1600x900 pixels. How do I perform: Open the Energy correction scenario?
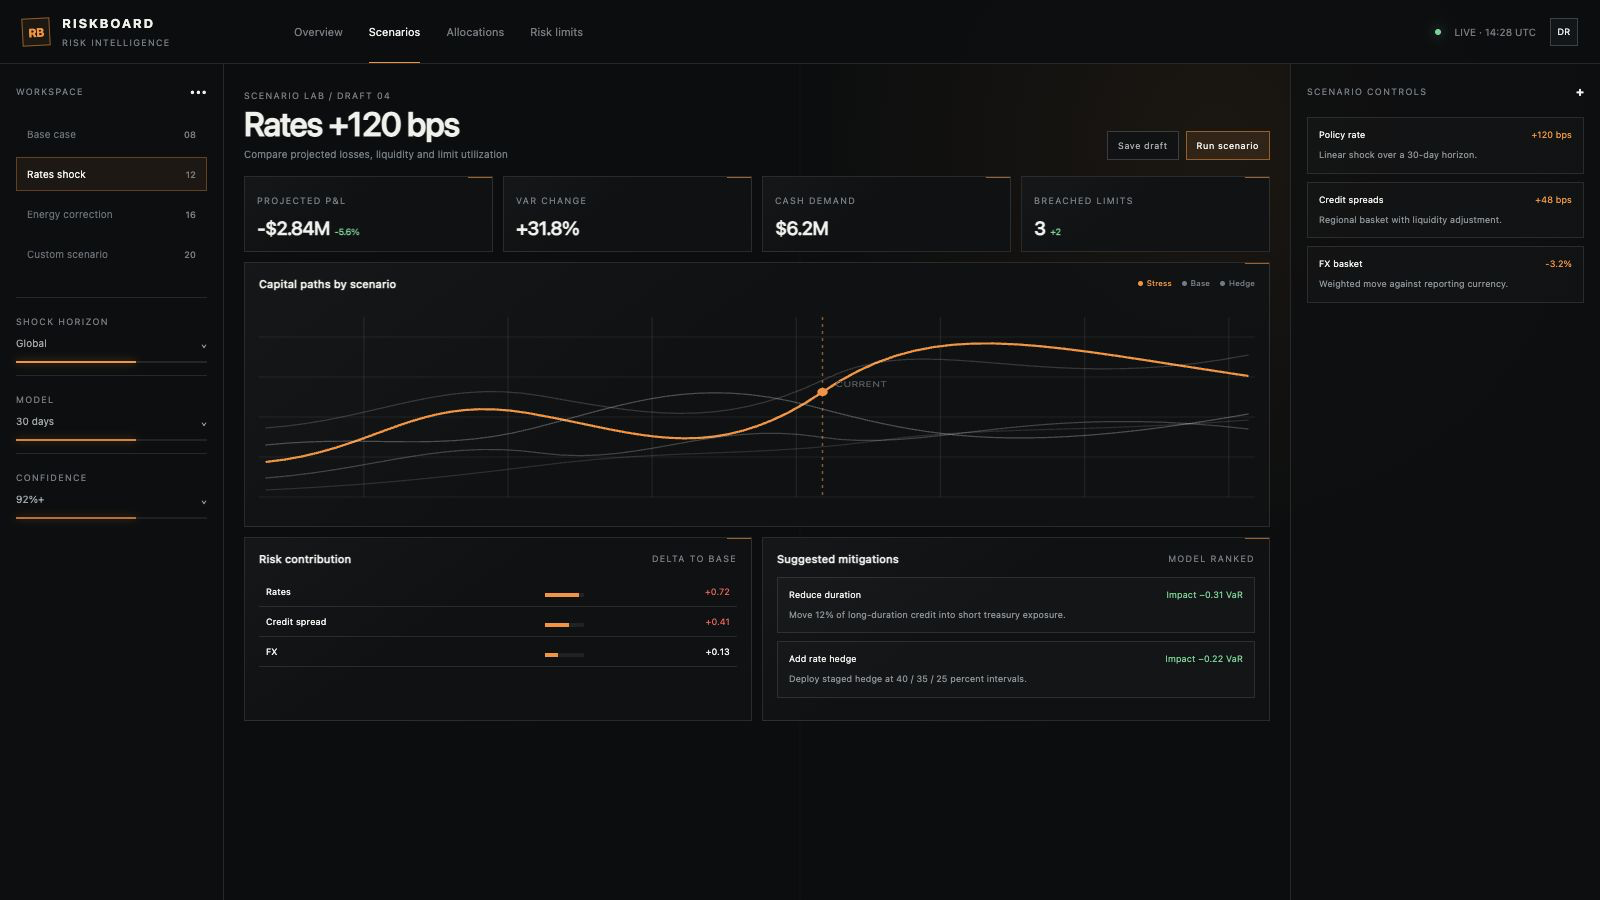(x=111, y=214)
